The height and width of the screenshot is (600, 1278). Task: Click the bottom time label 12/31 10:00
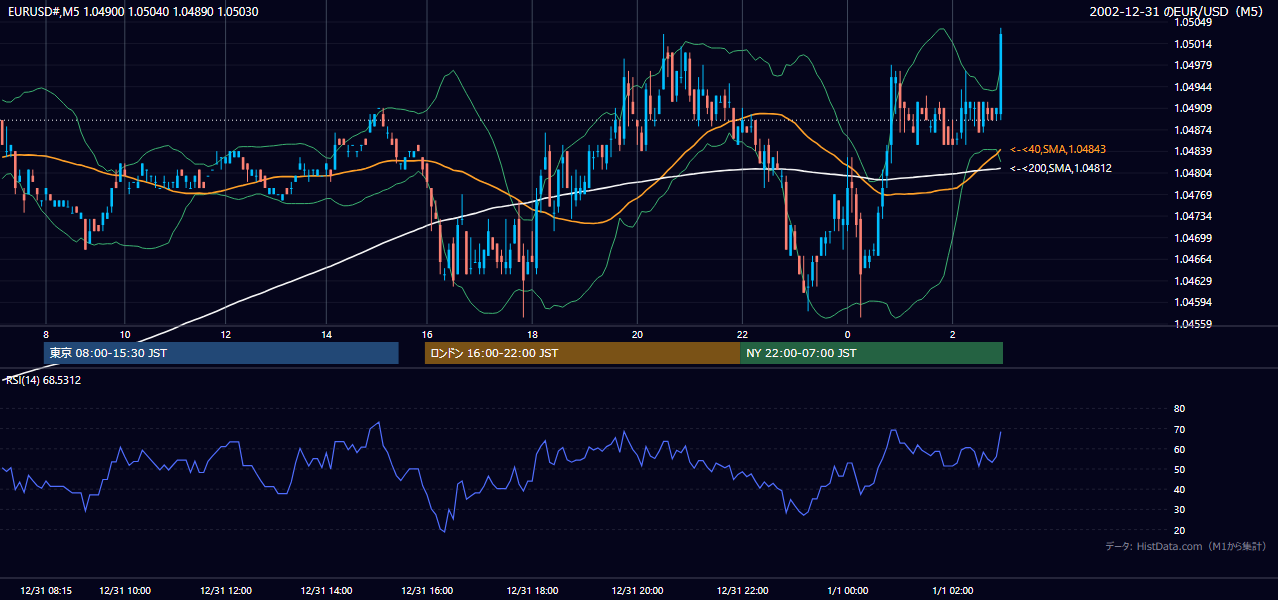pos(125,591)
